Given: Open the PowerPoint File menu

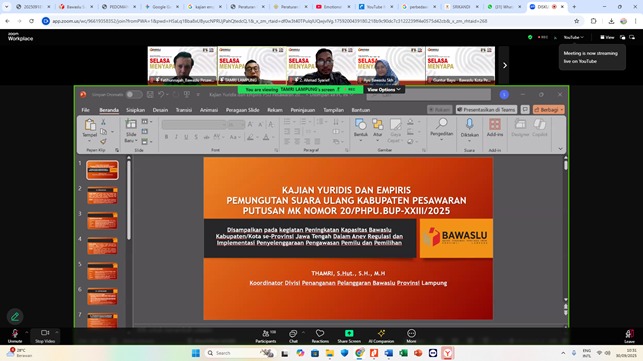Looking at the screenshot, I should pos(85,110).
